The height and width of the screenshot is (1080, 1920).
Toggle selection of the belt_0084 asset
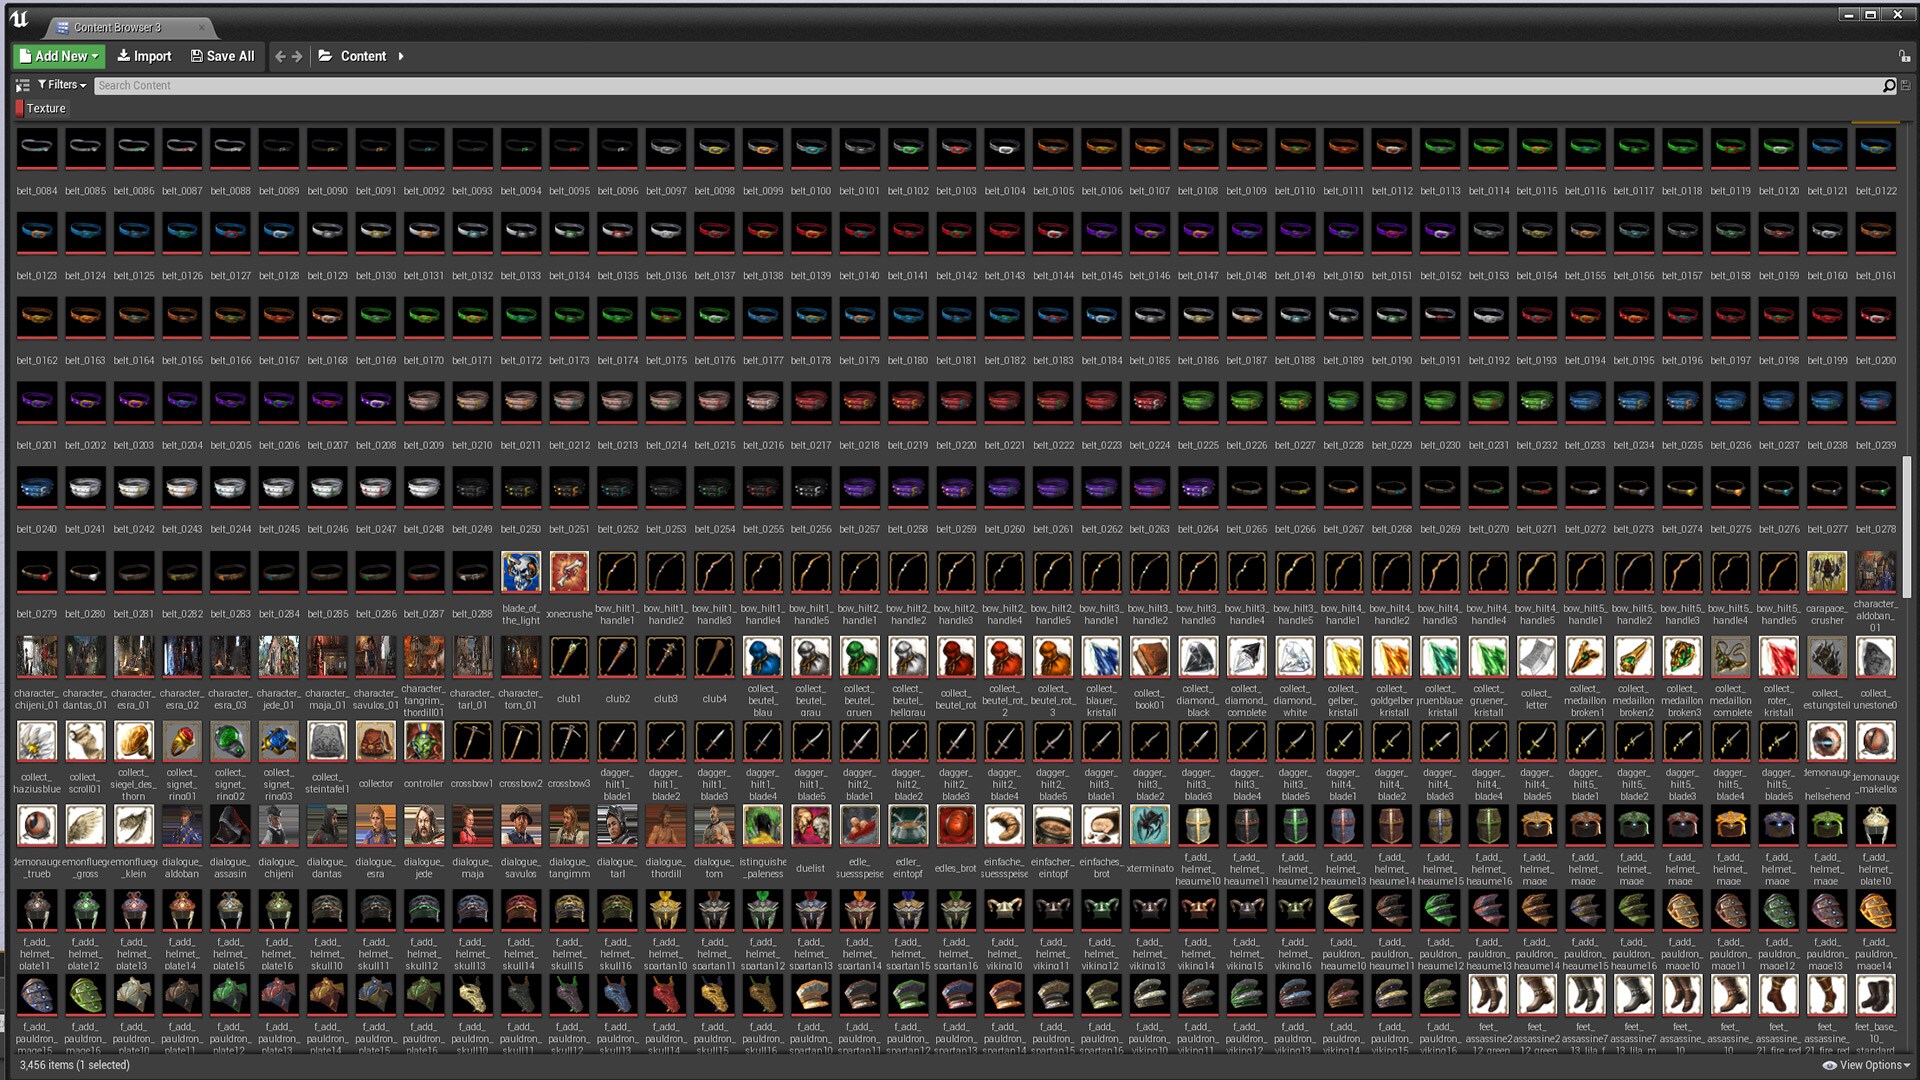pyautogui.click(x=37, y=148)
